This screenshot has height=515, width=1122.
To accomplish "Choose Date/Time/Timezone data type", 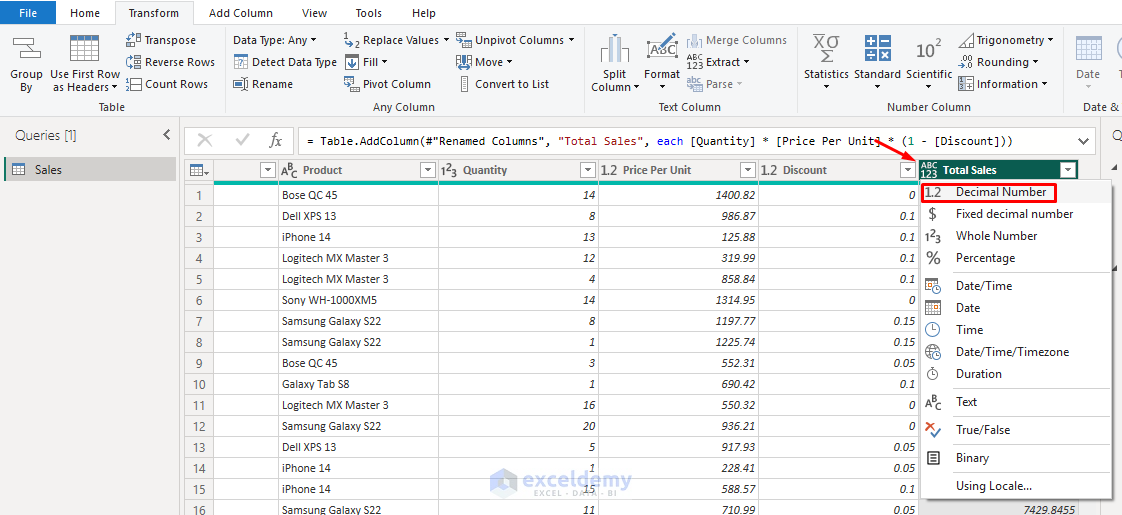I will point(1016,352).
